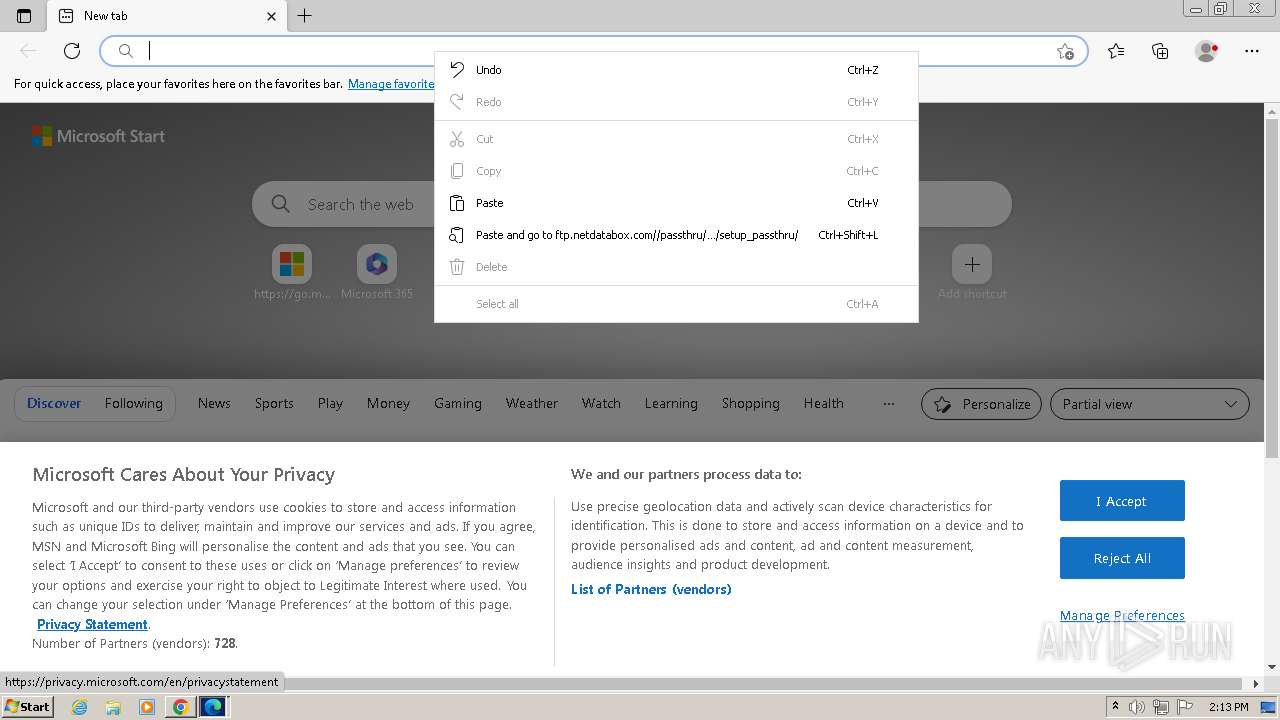Show more feed categories ellipsis

(x=889, y=403)
